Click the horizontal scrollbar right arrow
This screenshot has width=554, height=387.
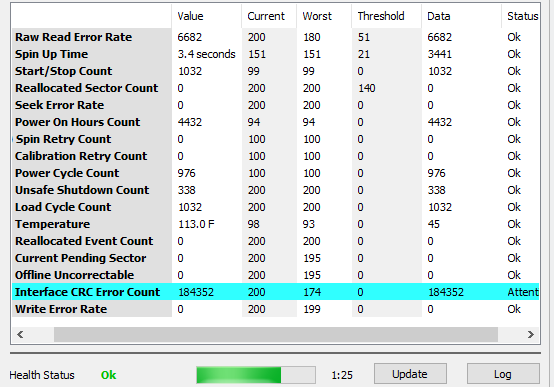(530, 334)
